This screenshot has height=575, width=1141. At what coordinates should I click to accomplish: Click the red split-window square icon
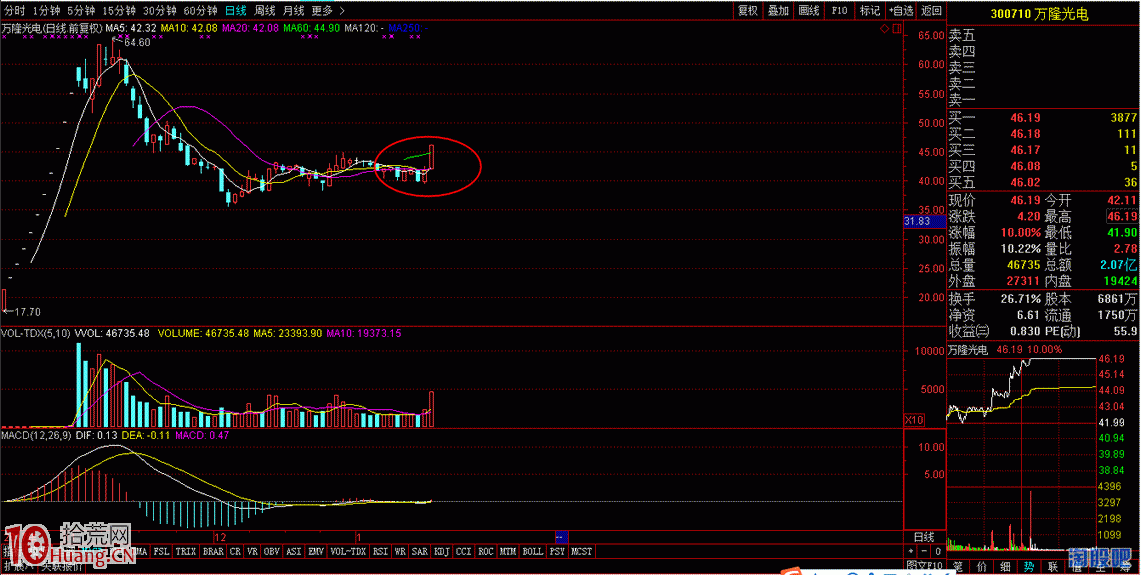pos(896,29)
